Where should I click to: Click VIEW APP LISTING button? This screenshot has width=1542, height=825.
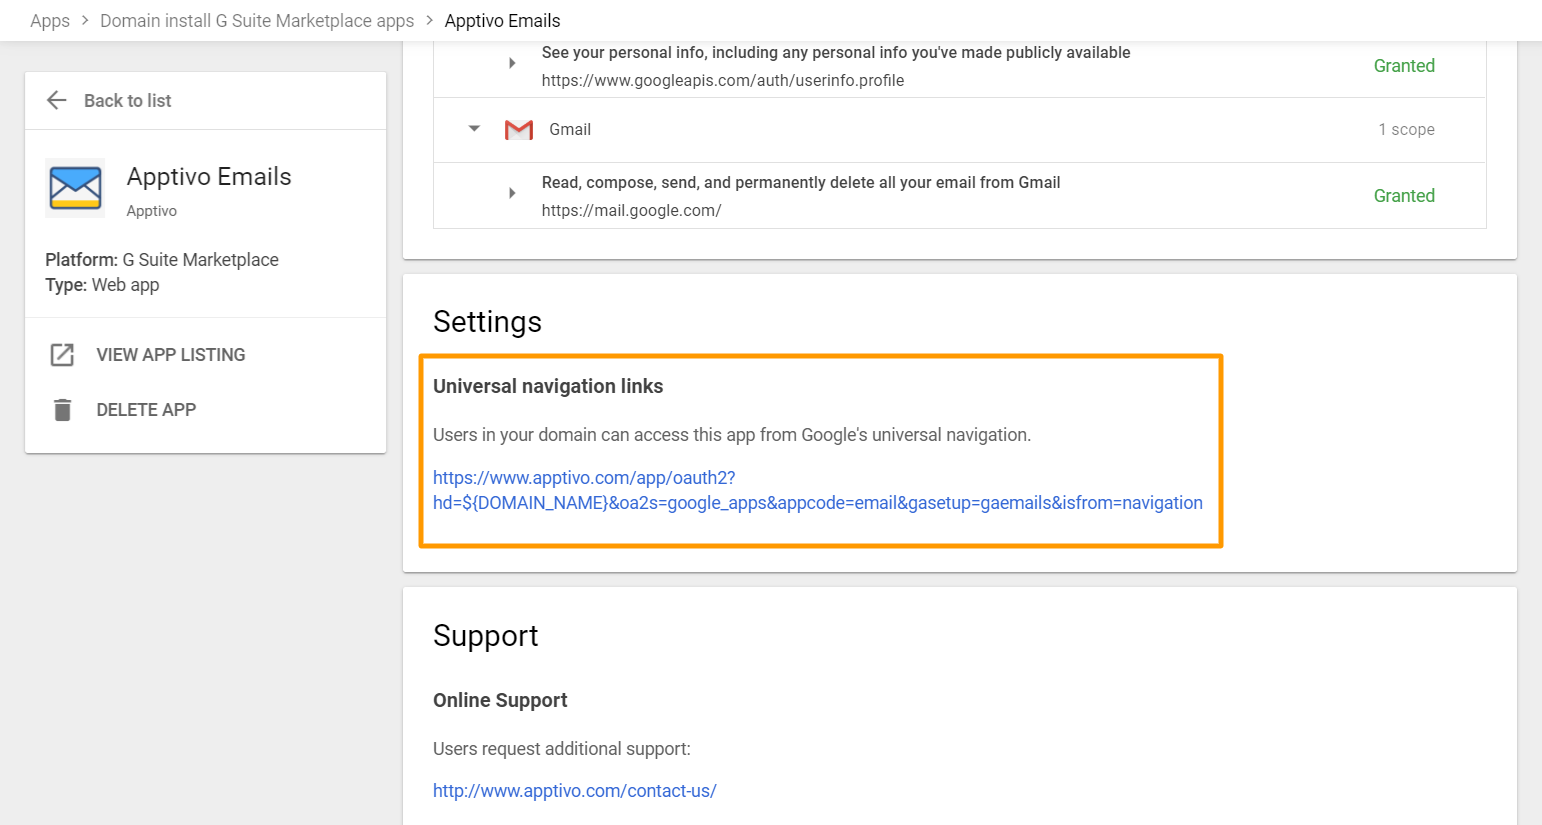[x=170, y=355]
